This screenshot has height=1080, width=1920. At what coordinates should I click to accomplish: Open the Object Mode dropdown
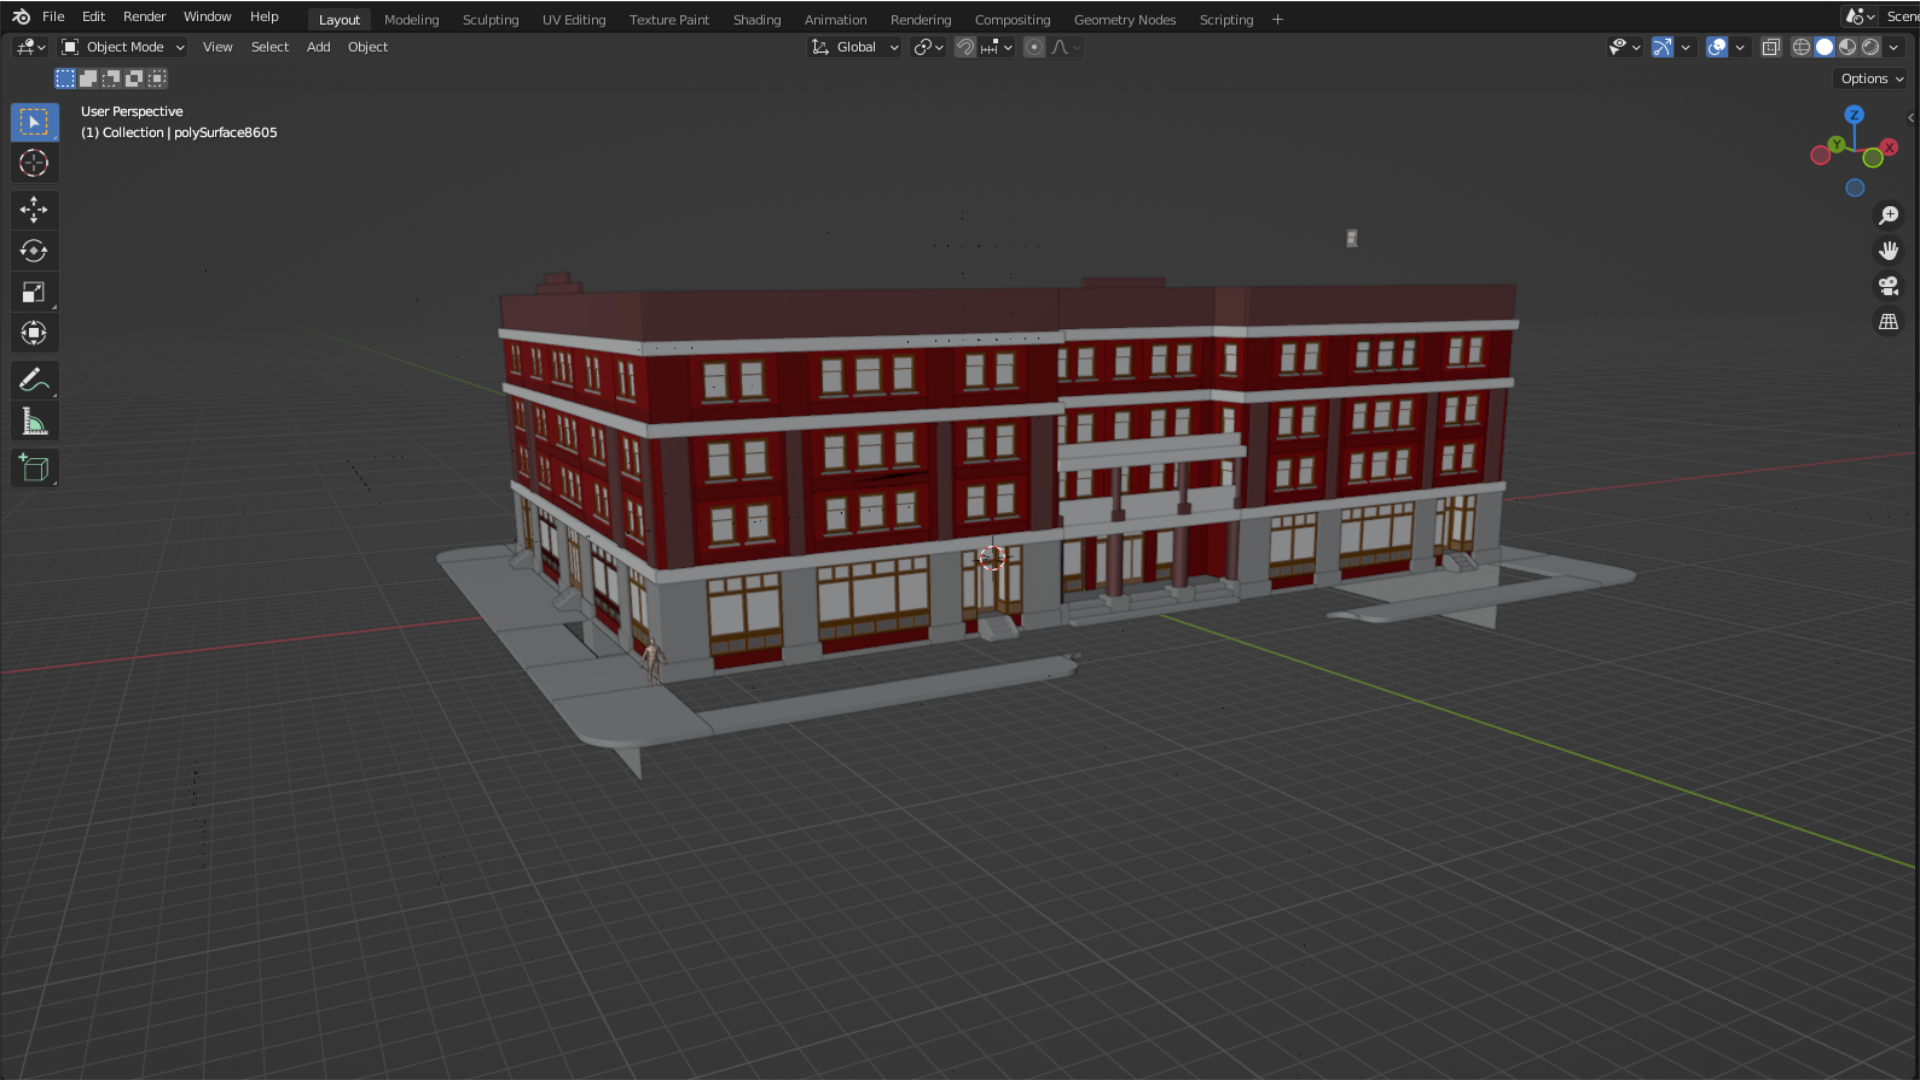(x=124, y=47)
